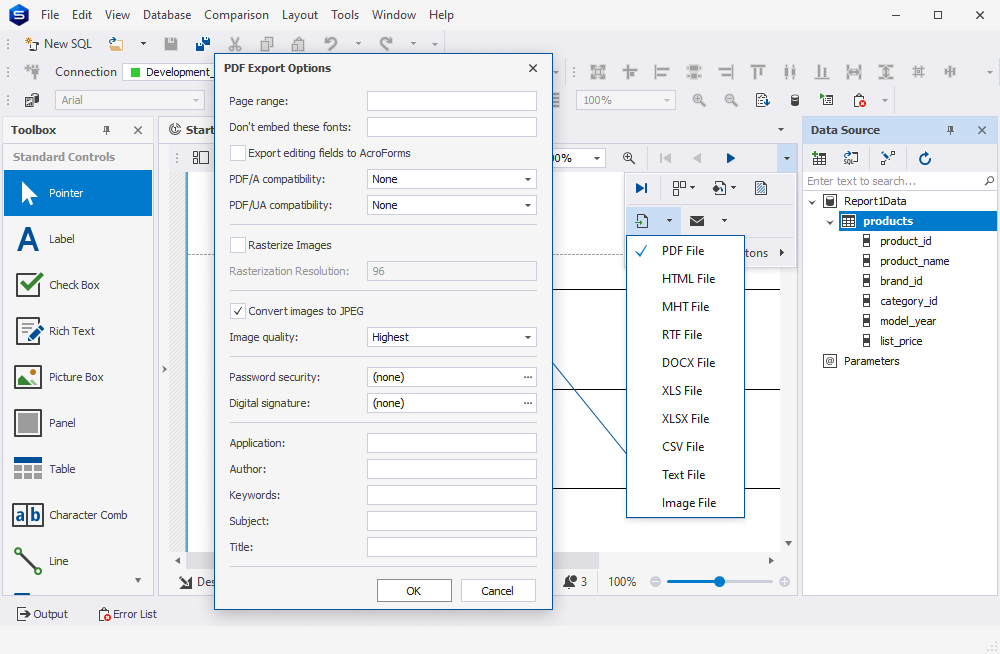Click the New SQL toolbar button
1000x654 pixels.
coord(58,43)
